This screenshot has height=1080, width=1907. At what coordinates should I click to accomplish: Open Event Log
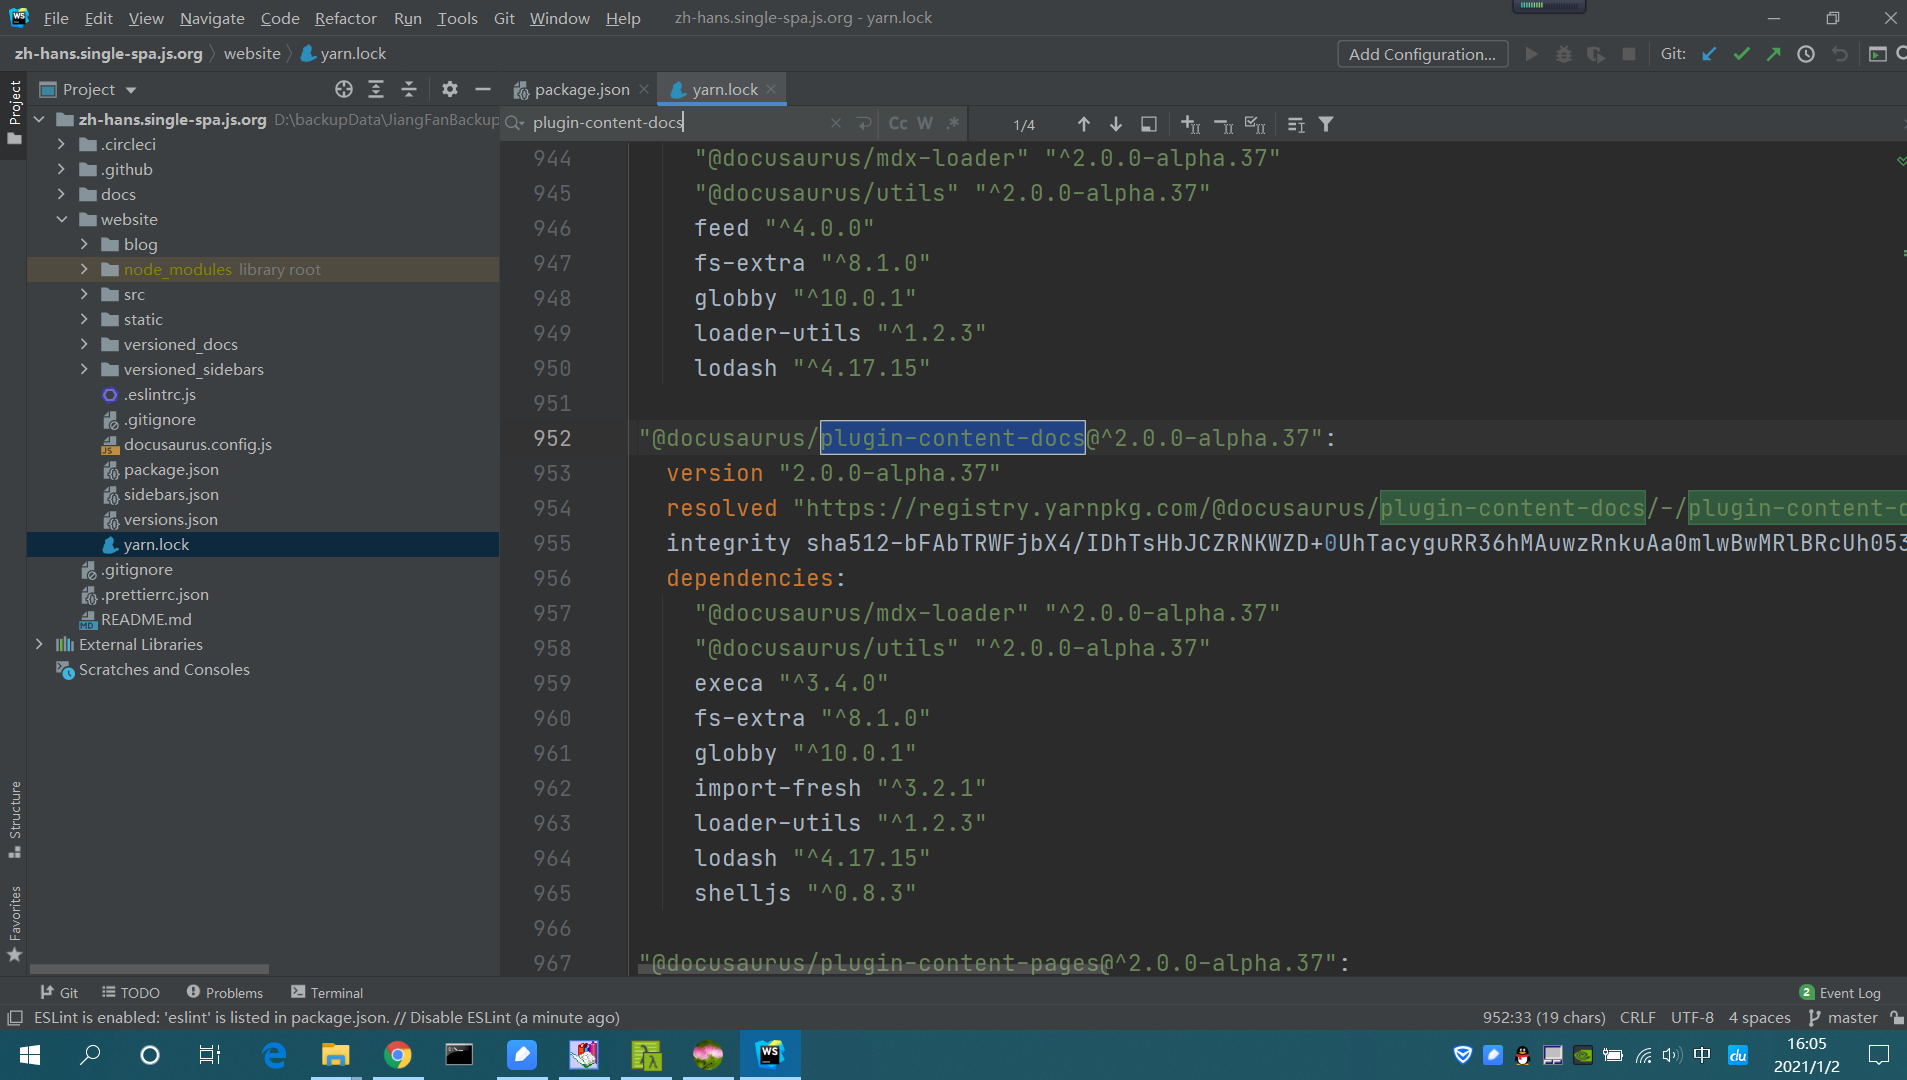click(1840, 992)
